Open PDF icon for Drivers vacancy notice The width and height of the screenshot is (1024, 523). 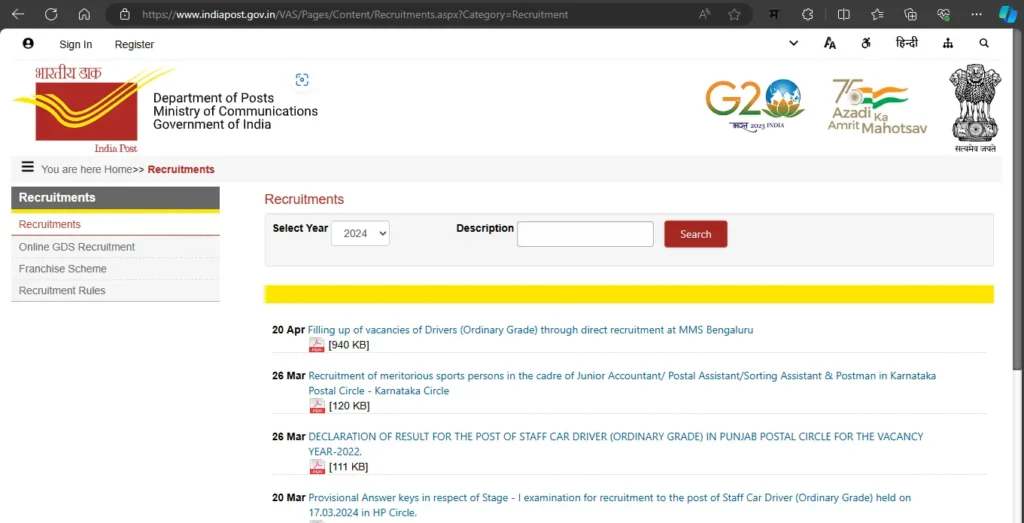(x=317, y=345)
